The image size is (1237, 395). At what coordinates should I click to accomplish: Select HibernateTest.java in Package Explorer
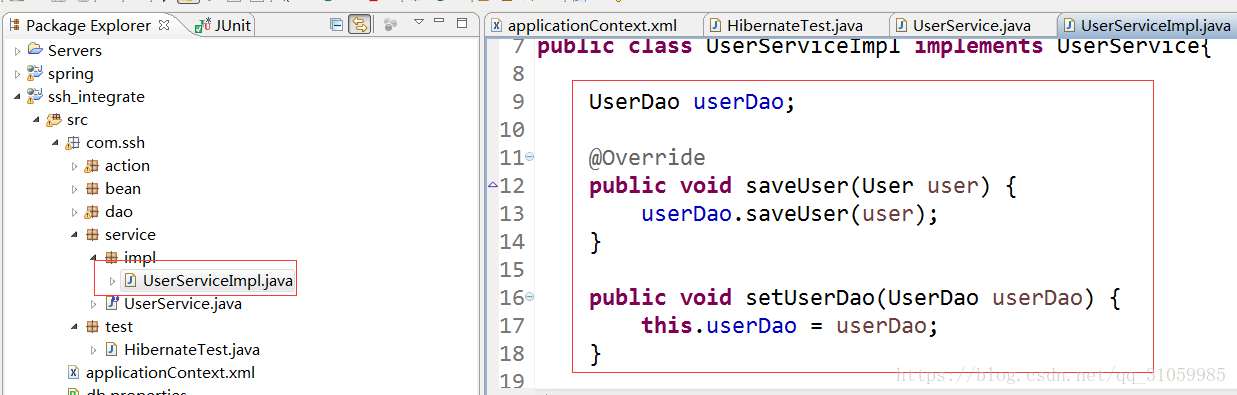(192, 350)
